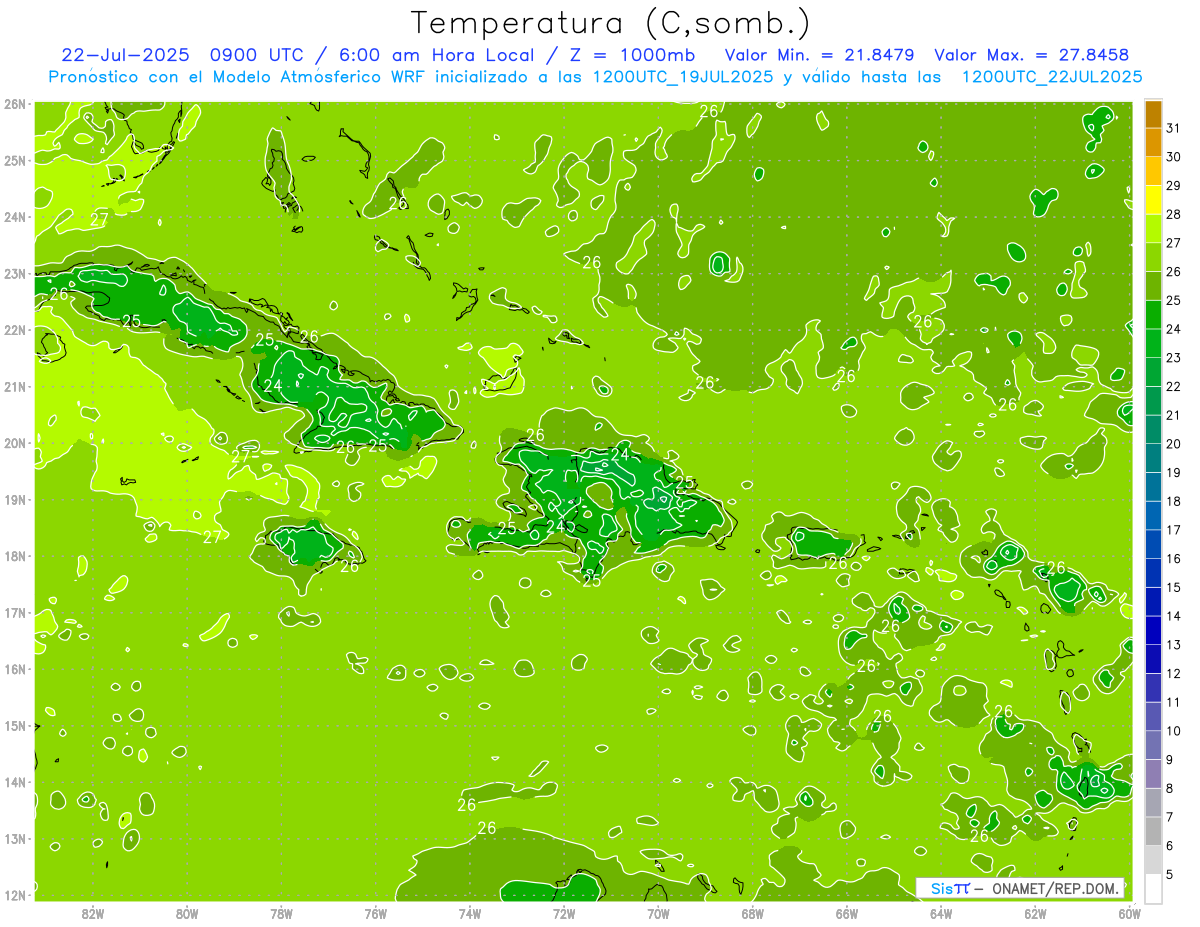Screen dimensions: 1200x927
Task: Click 'Valor Max. = 27.8458' text
Action: point(1033,54)
